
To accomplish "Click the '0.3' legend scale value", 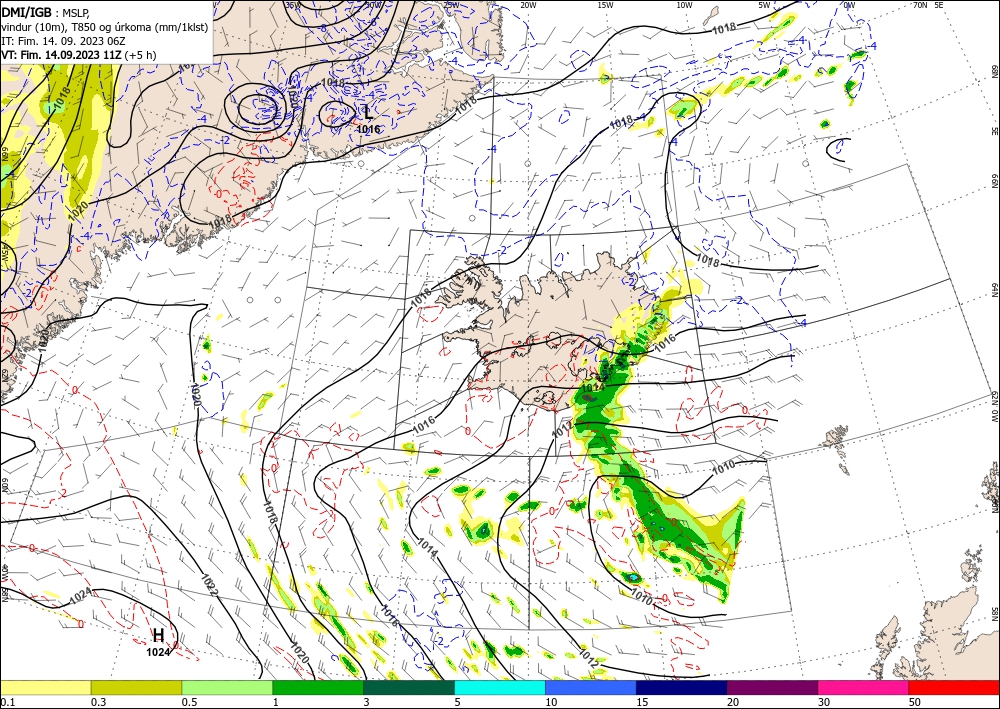I will (98, 701).
